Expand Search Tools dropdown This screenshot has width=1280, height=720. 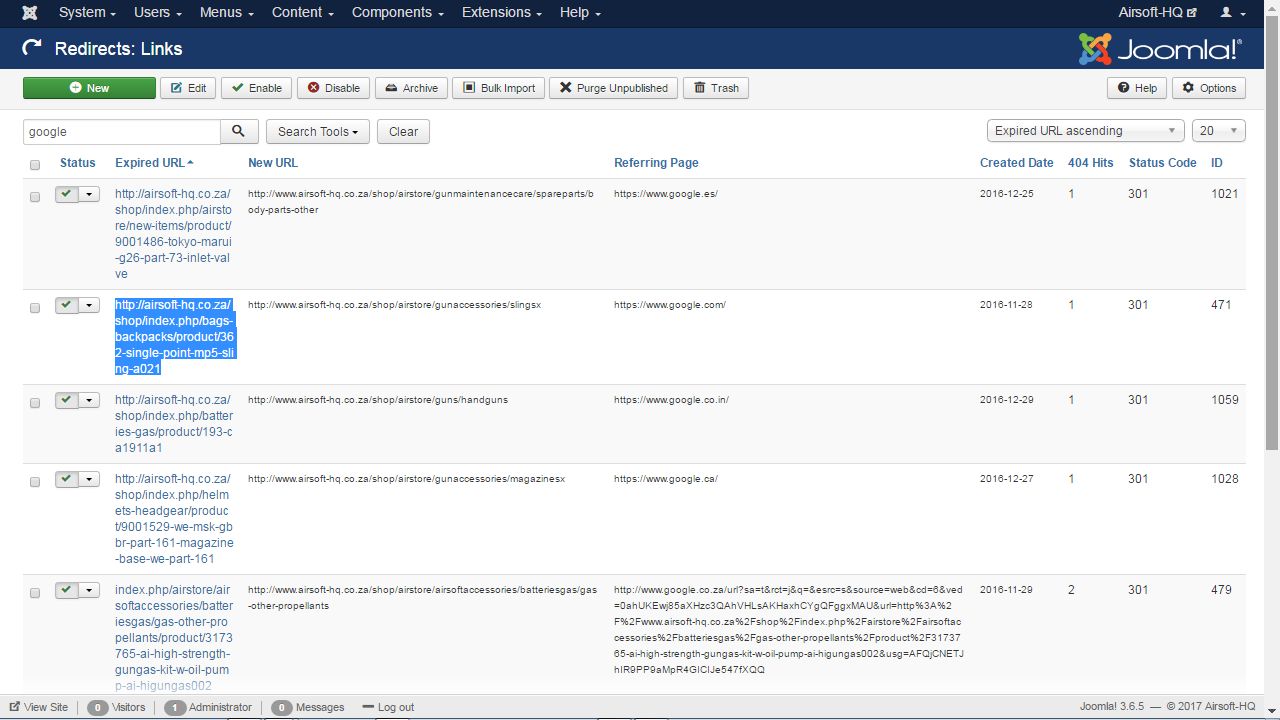coord(318,131)
